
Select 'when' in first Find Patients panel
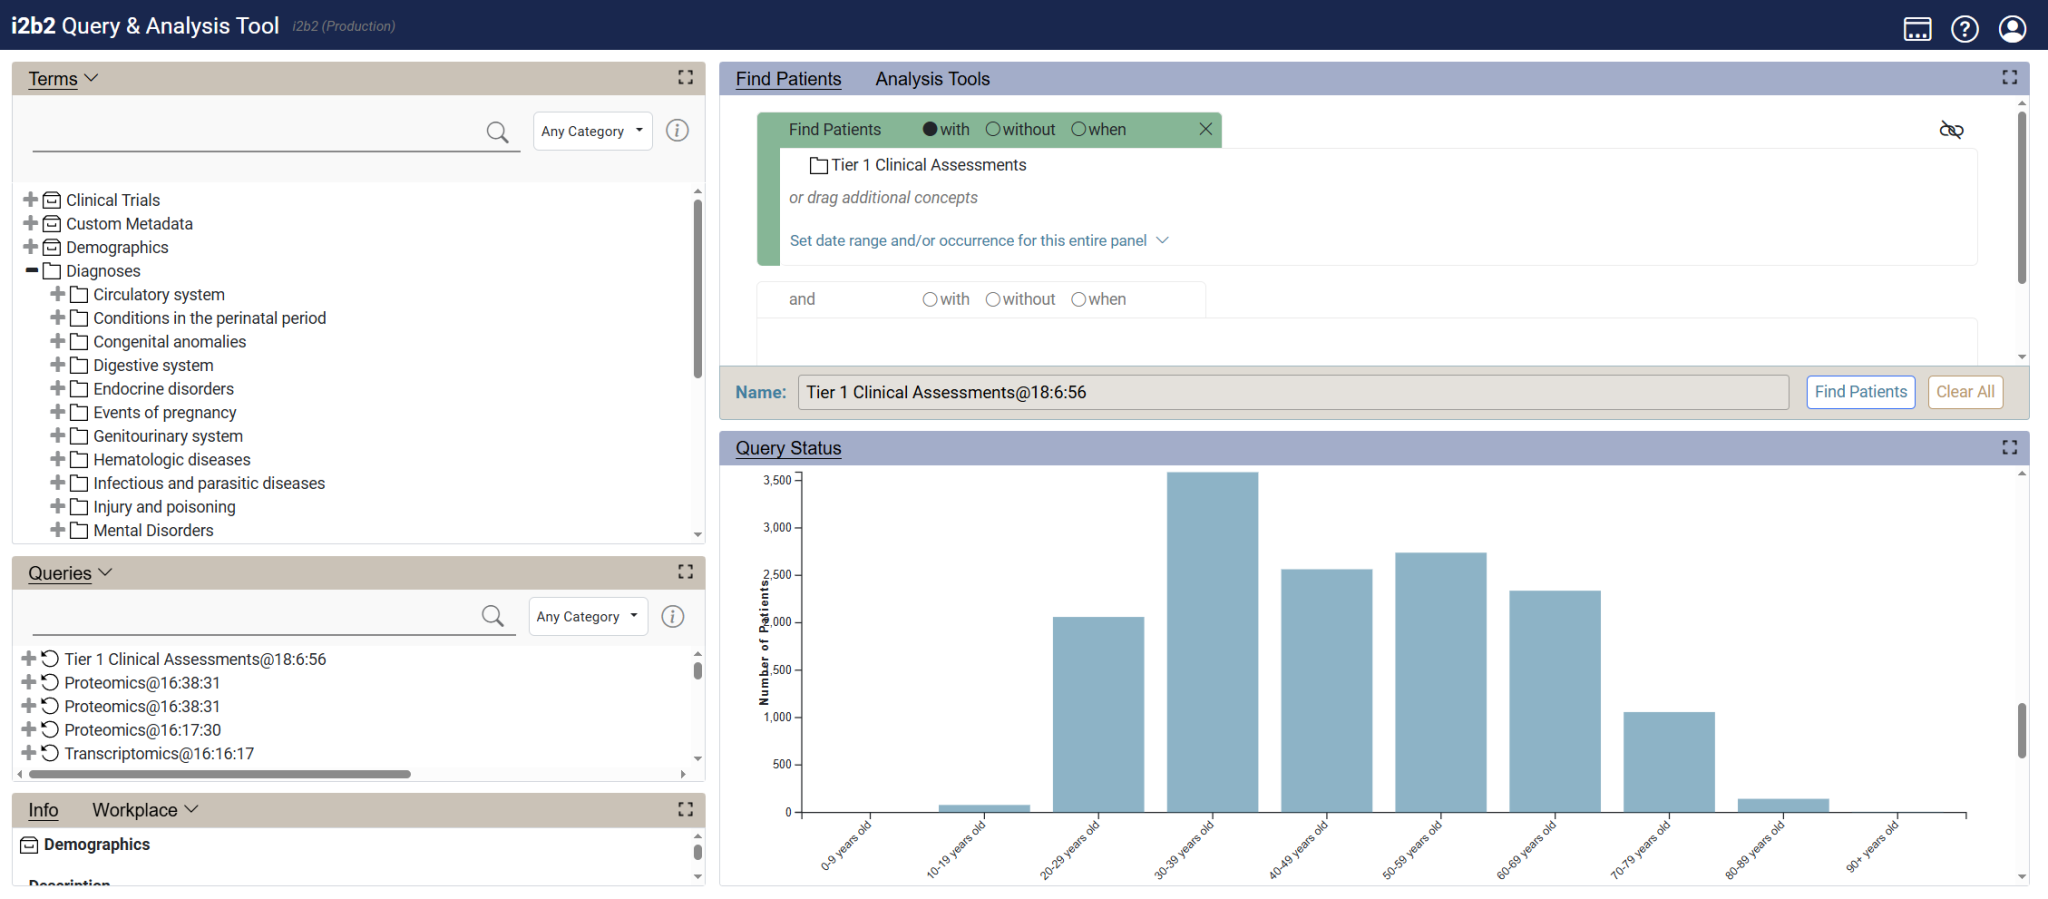tap(1078, 129)
